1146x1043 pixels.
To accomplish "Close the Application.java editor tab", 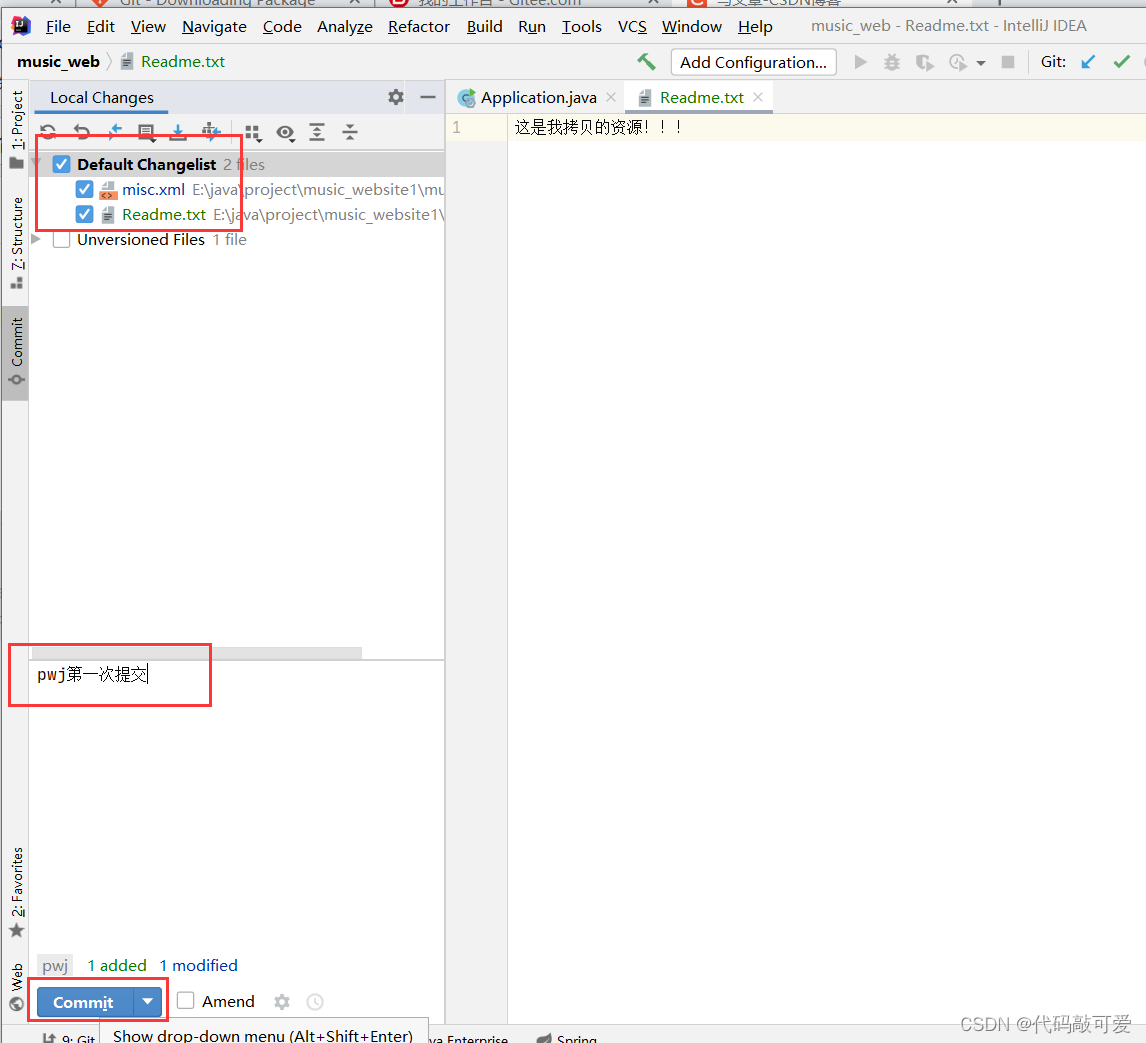I will (611, 97).
